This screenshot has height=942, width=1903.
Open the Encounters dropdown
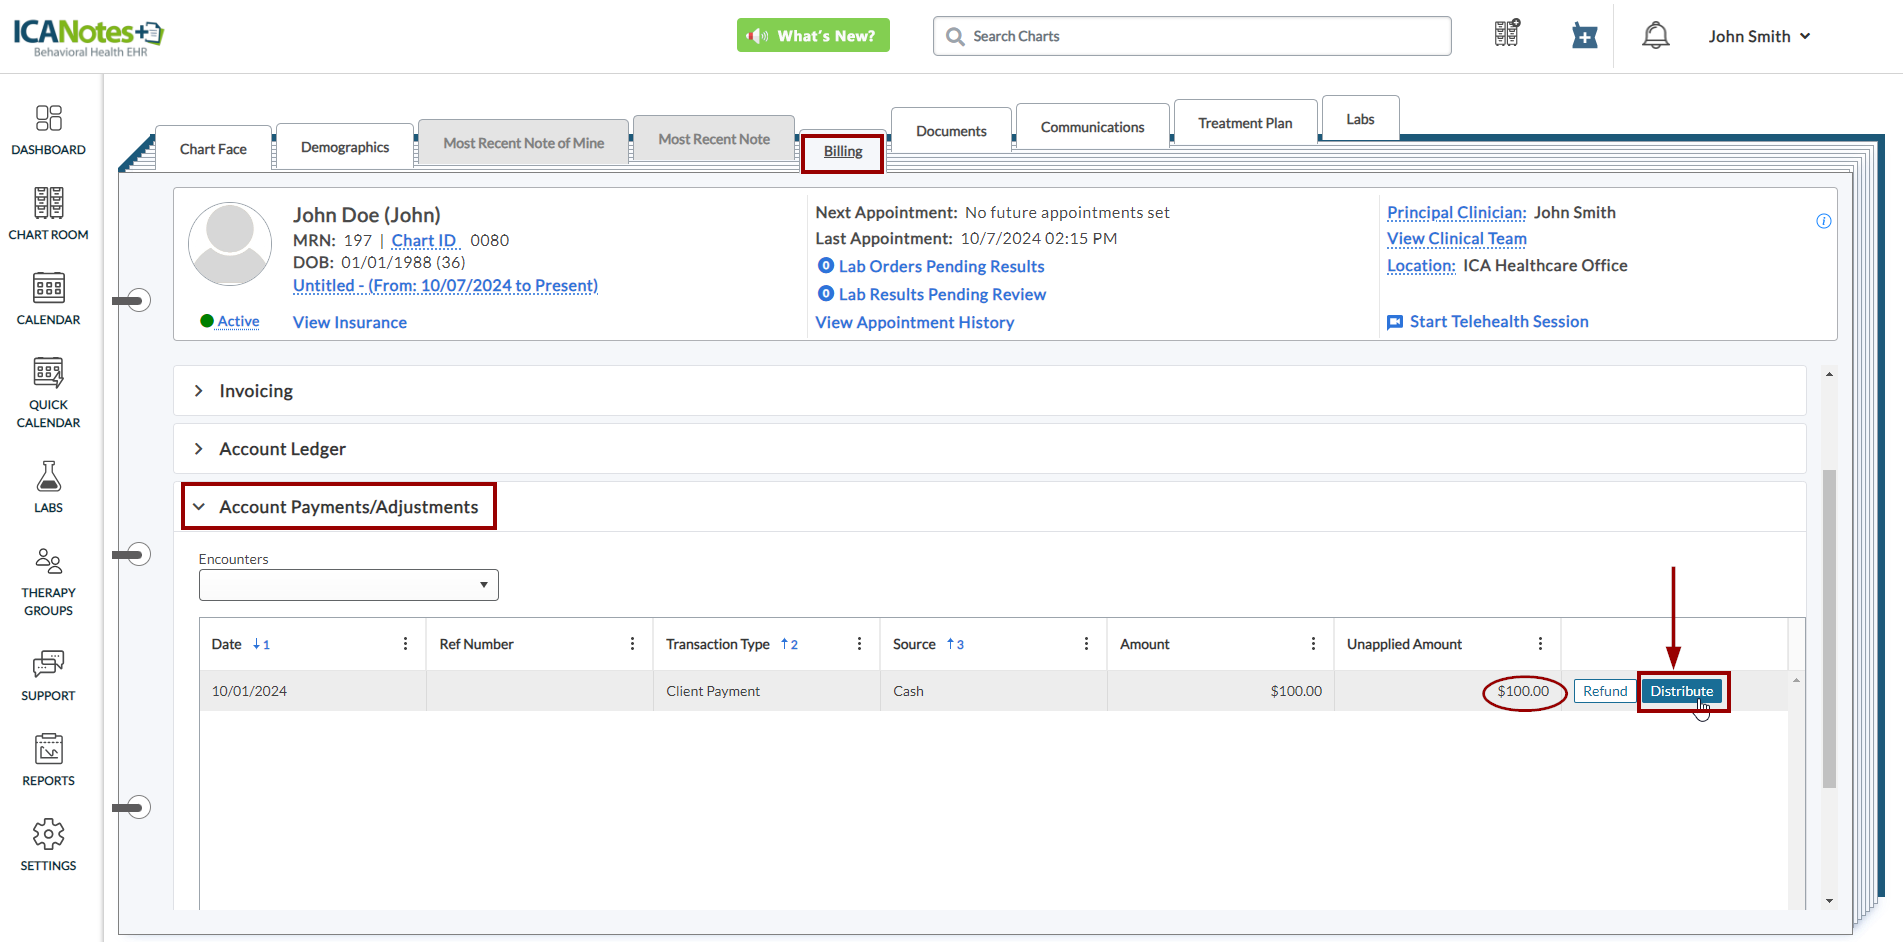click(348, 585)
